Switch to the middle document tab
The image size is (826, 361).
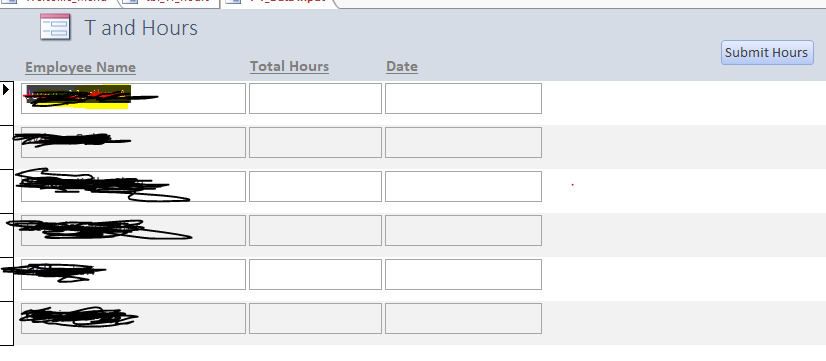pos(170,2)
